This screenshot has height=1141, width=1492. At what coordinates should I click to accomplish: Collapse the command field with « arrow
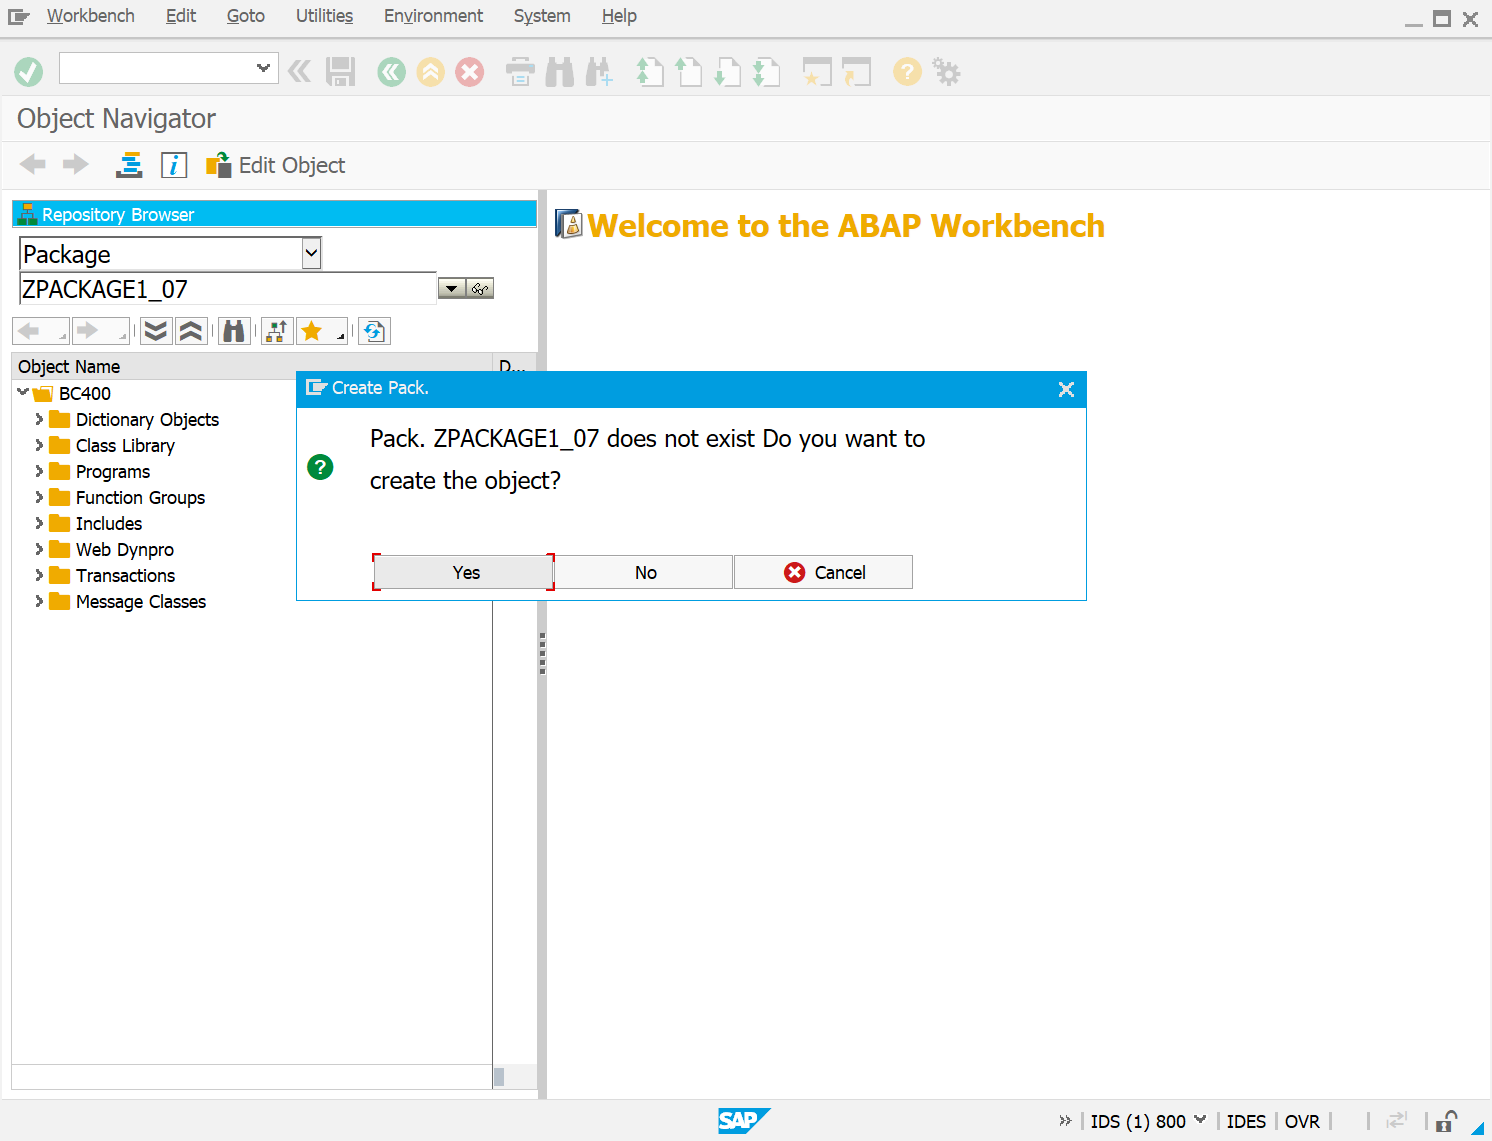click(299, 71)
